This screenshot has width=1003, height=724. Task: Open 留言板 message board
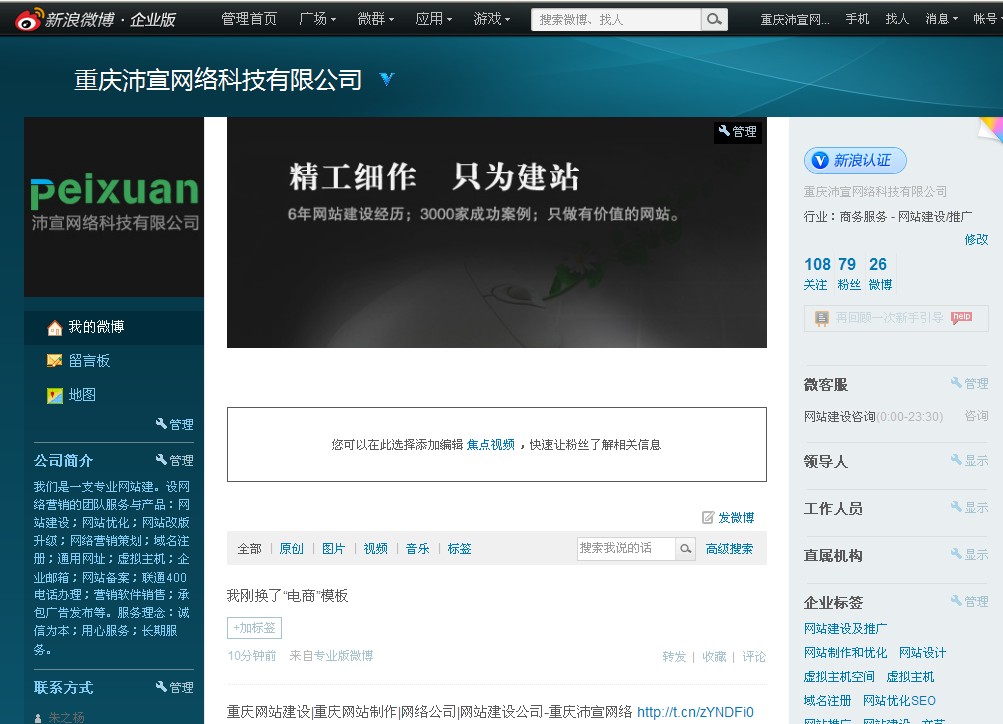click(88, 361)
